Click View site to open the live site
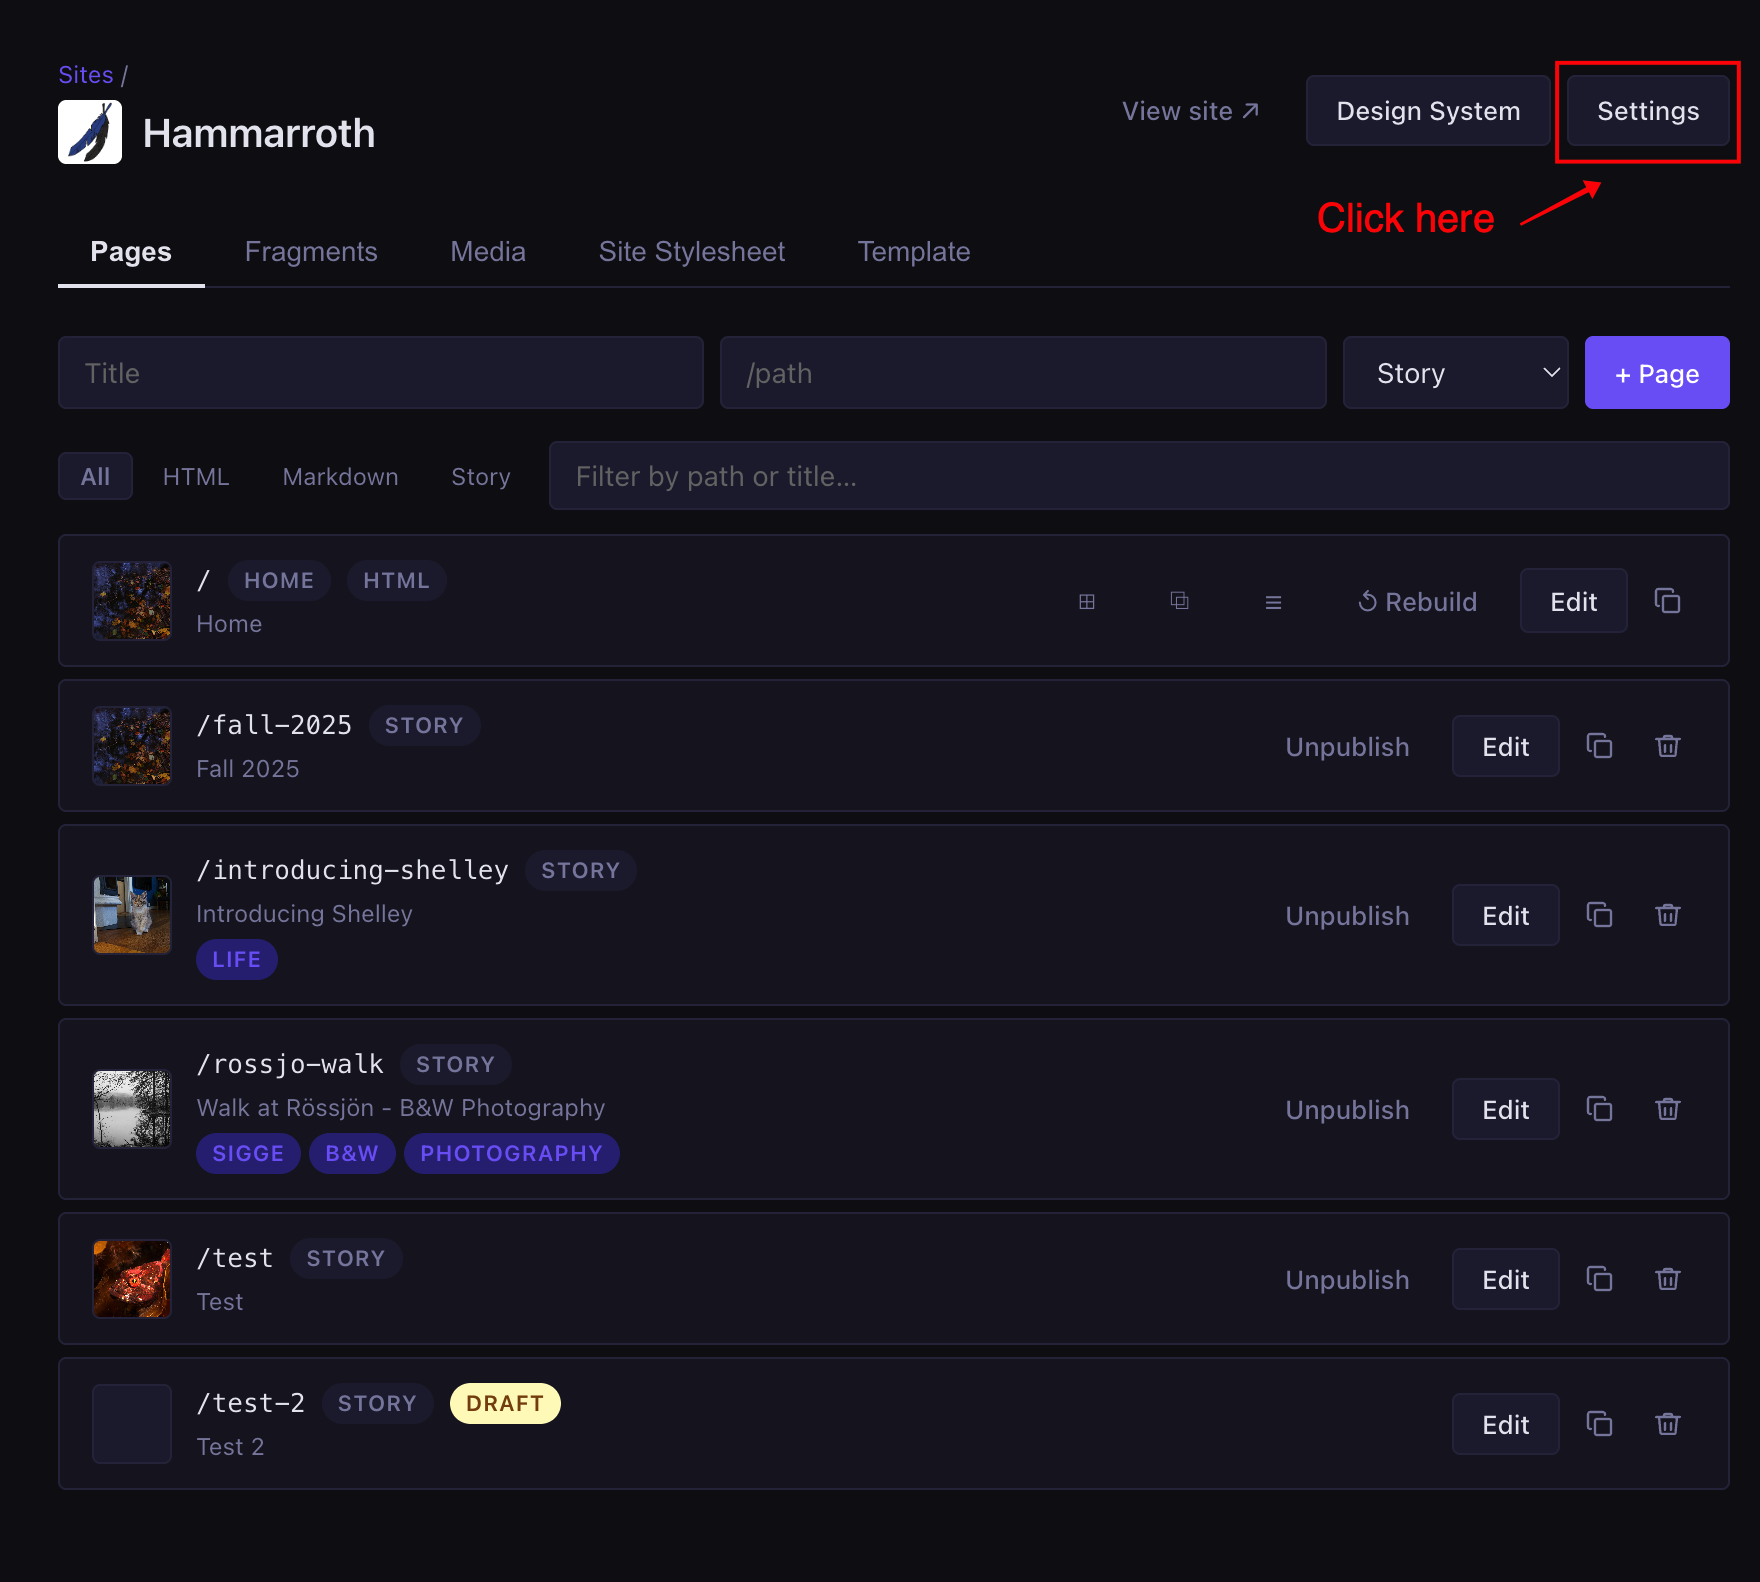The width and height of the screenshot is (1760, 1582). point(1190,110)
